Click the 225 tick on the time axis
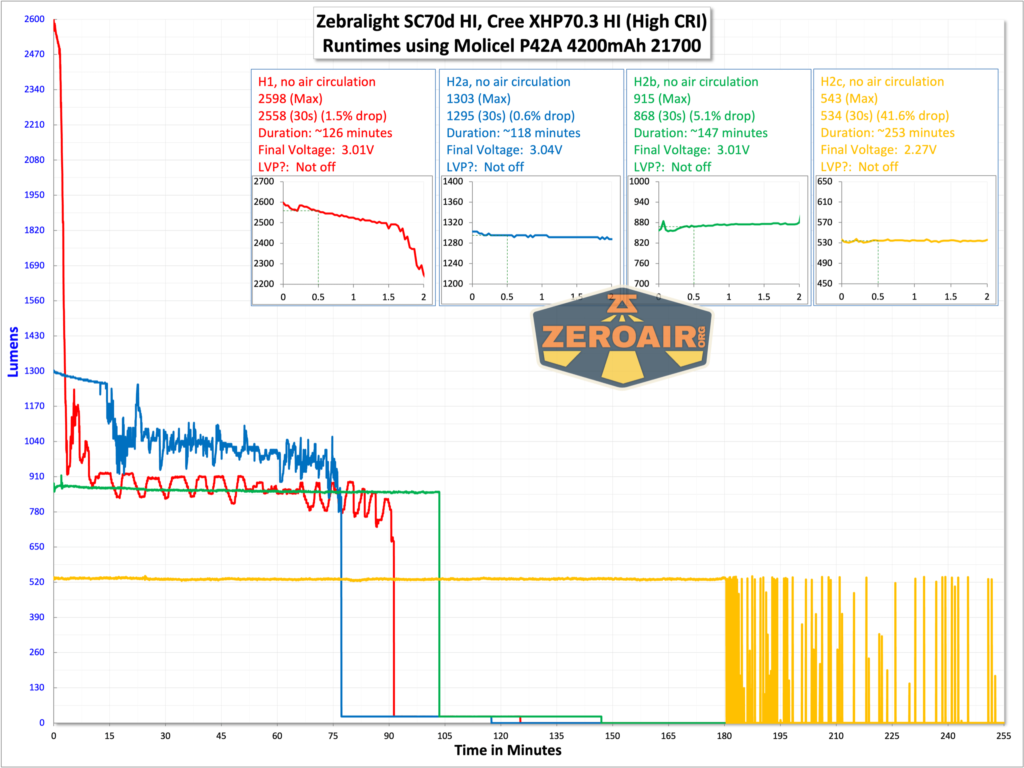Image resolution: width=1024 pixels, height=768 pixels. [892, 736]
